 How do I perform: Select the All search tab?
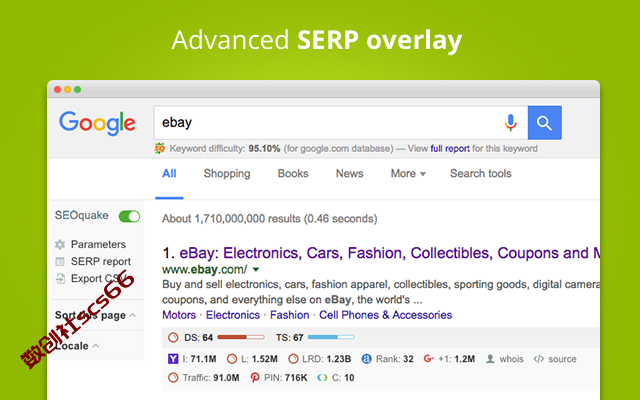169,173
